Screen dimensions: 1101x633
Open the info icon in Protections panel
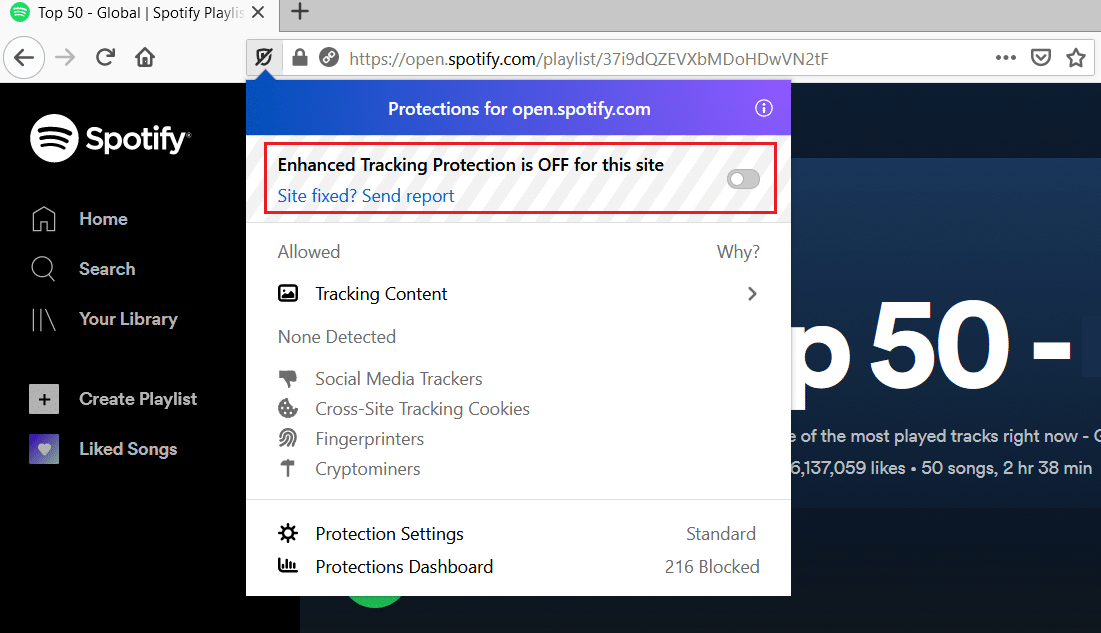[x=764, y=108]
